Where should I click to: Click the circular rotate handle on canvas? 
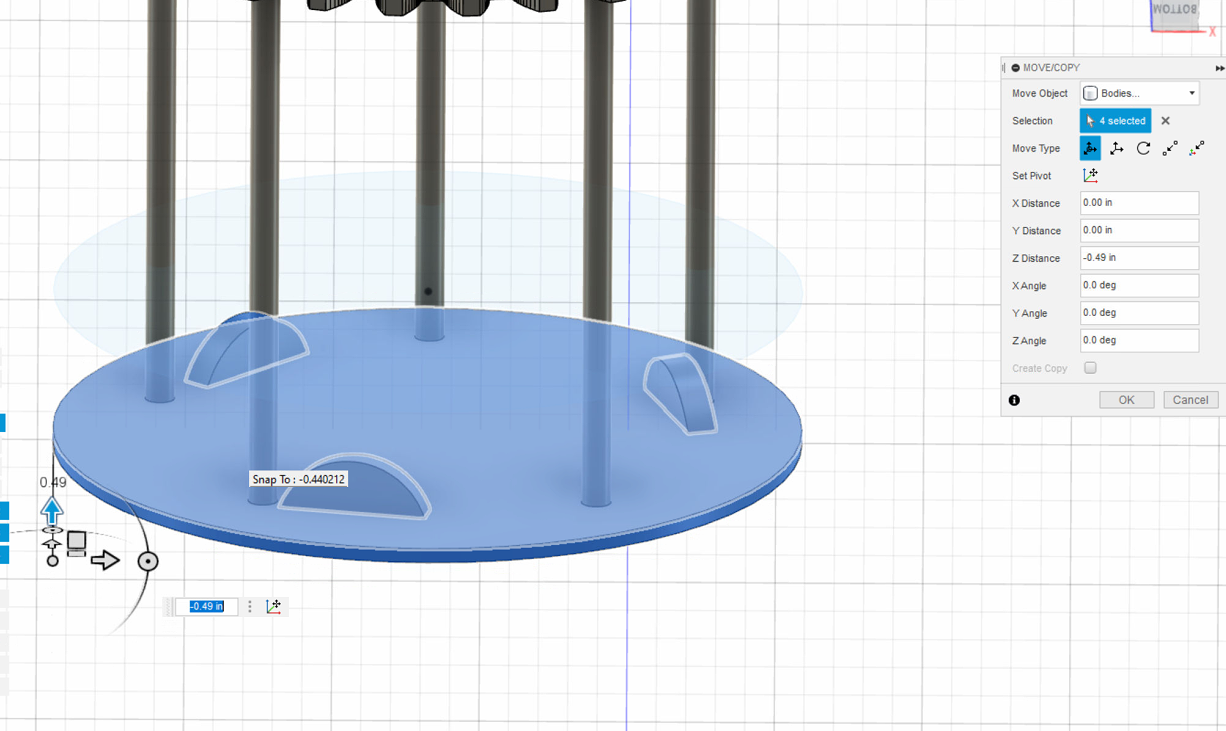coord(148,561)
